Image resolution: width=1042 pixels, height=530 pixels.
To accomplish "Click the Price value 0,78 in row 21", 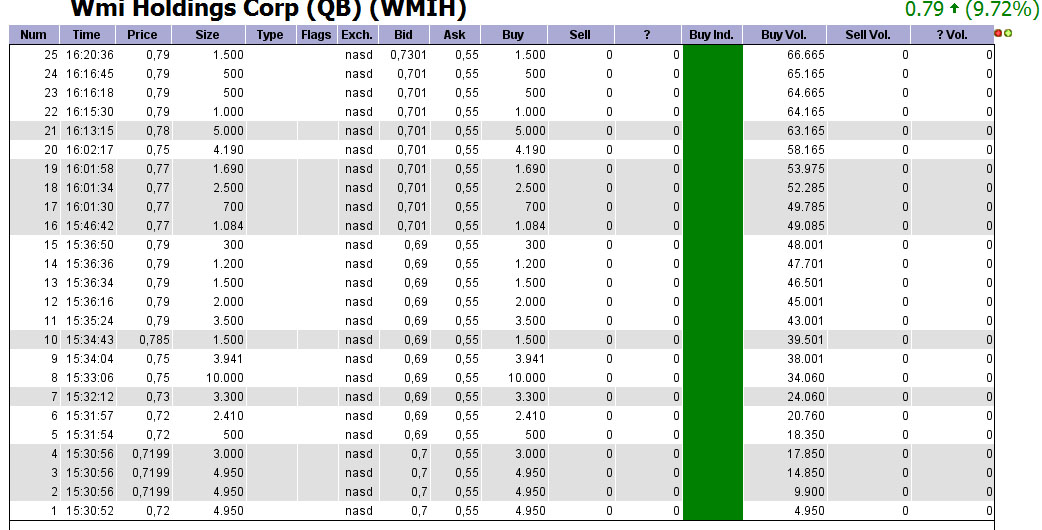I will coord(158,131).
